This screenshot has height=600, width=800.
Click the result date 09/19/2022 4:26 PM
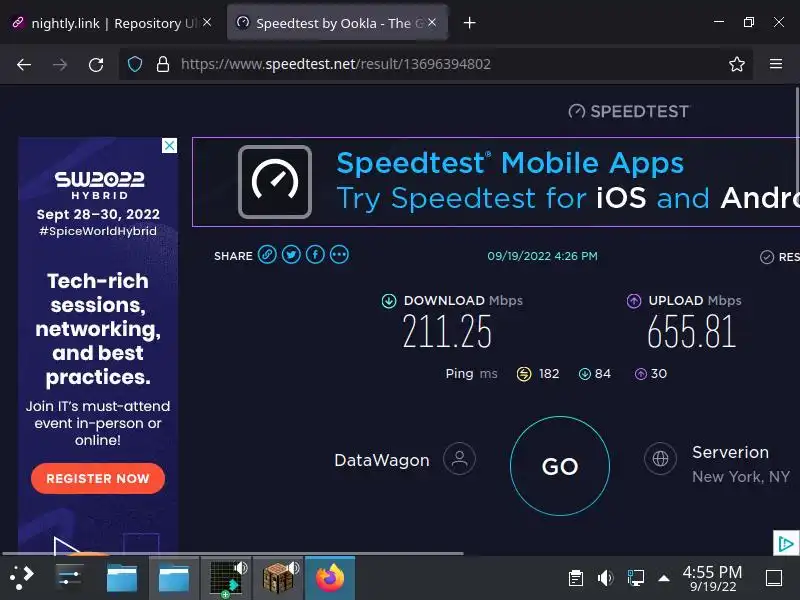tap(542, 256)
